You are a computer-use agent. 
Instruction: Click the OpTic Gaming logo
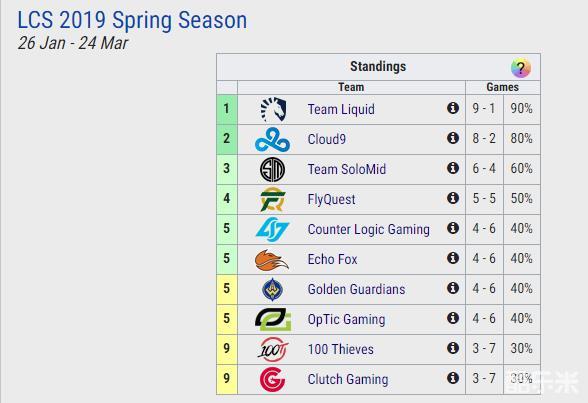[273, 319]
